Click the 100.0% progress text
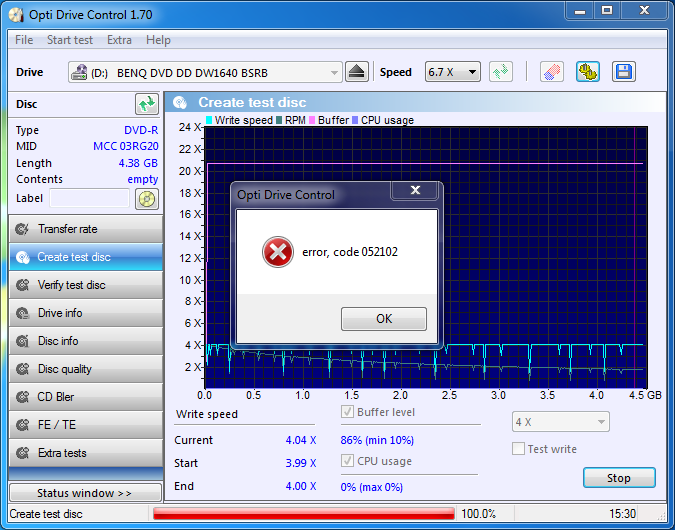 click(478, 514)
